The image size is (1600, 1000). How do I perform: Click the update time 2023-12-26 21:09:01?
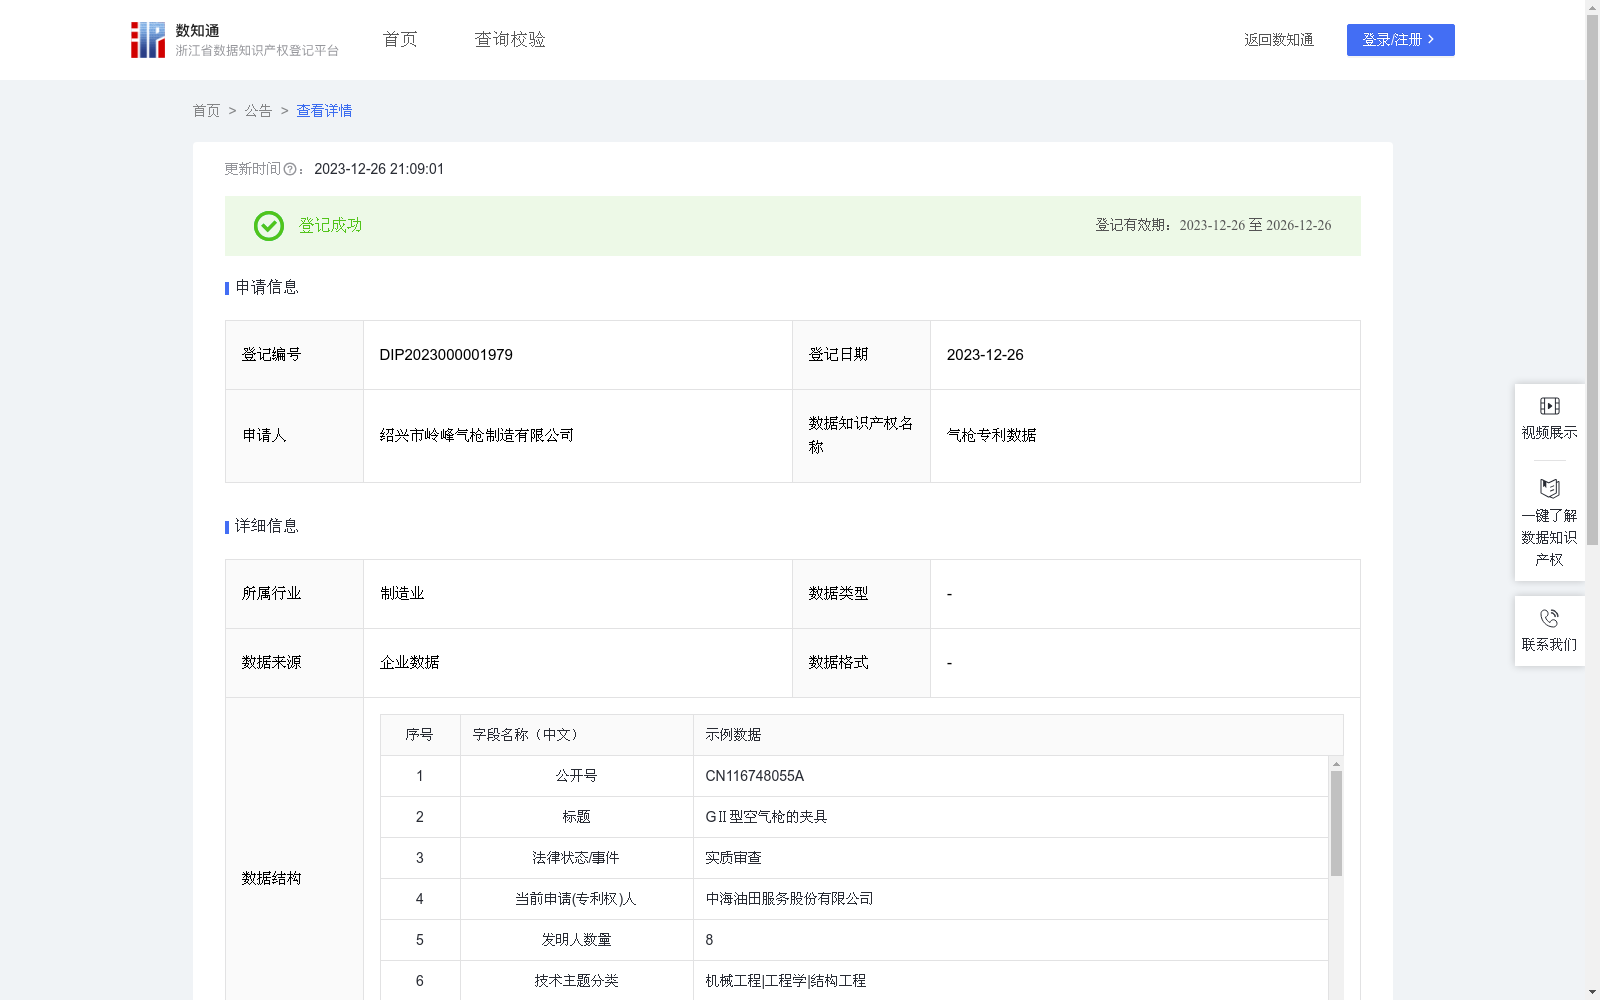tap(379, 169)
